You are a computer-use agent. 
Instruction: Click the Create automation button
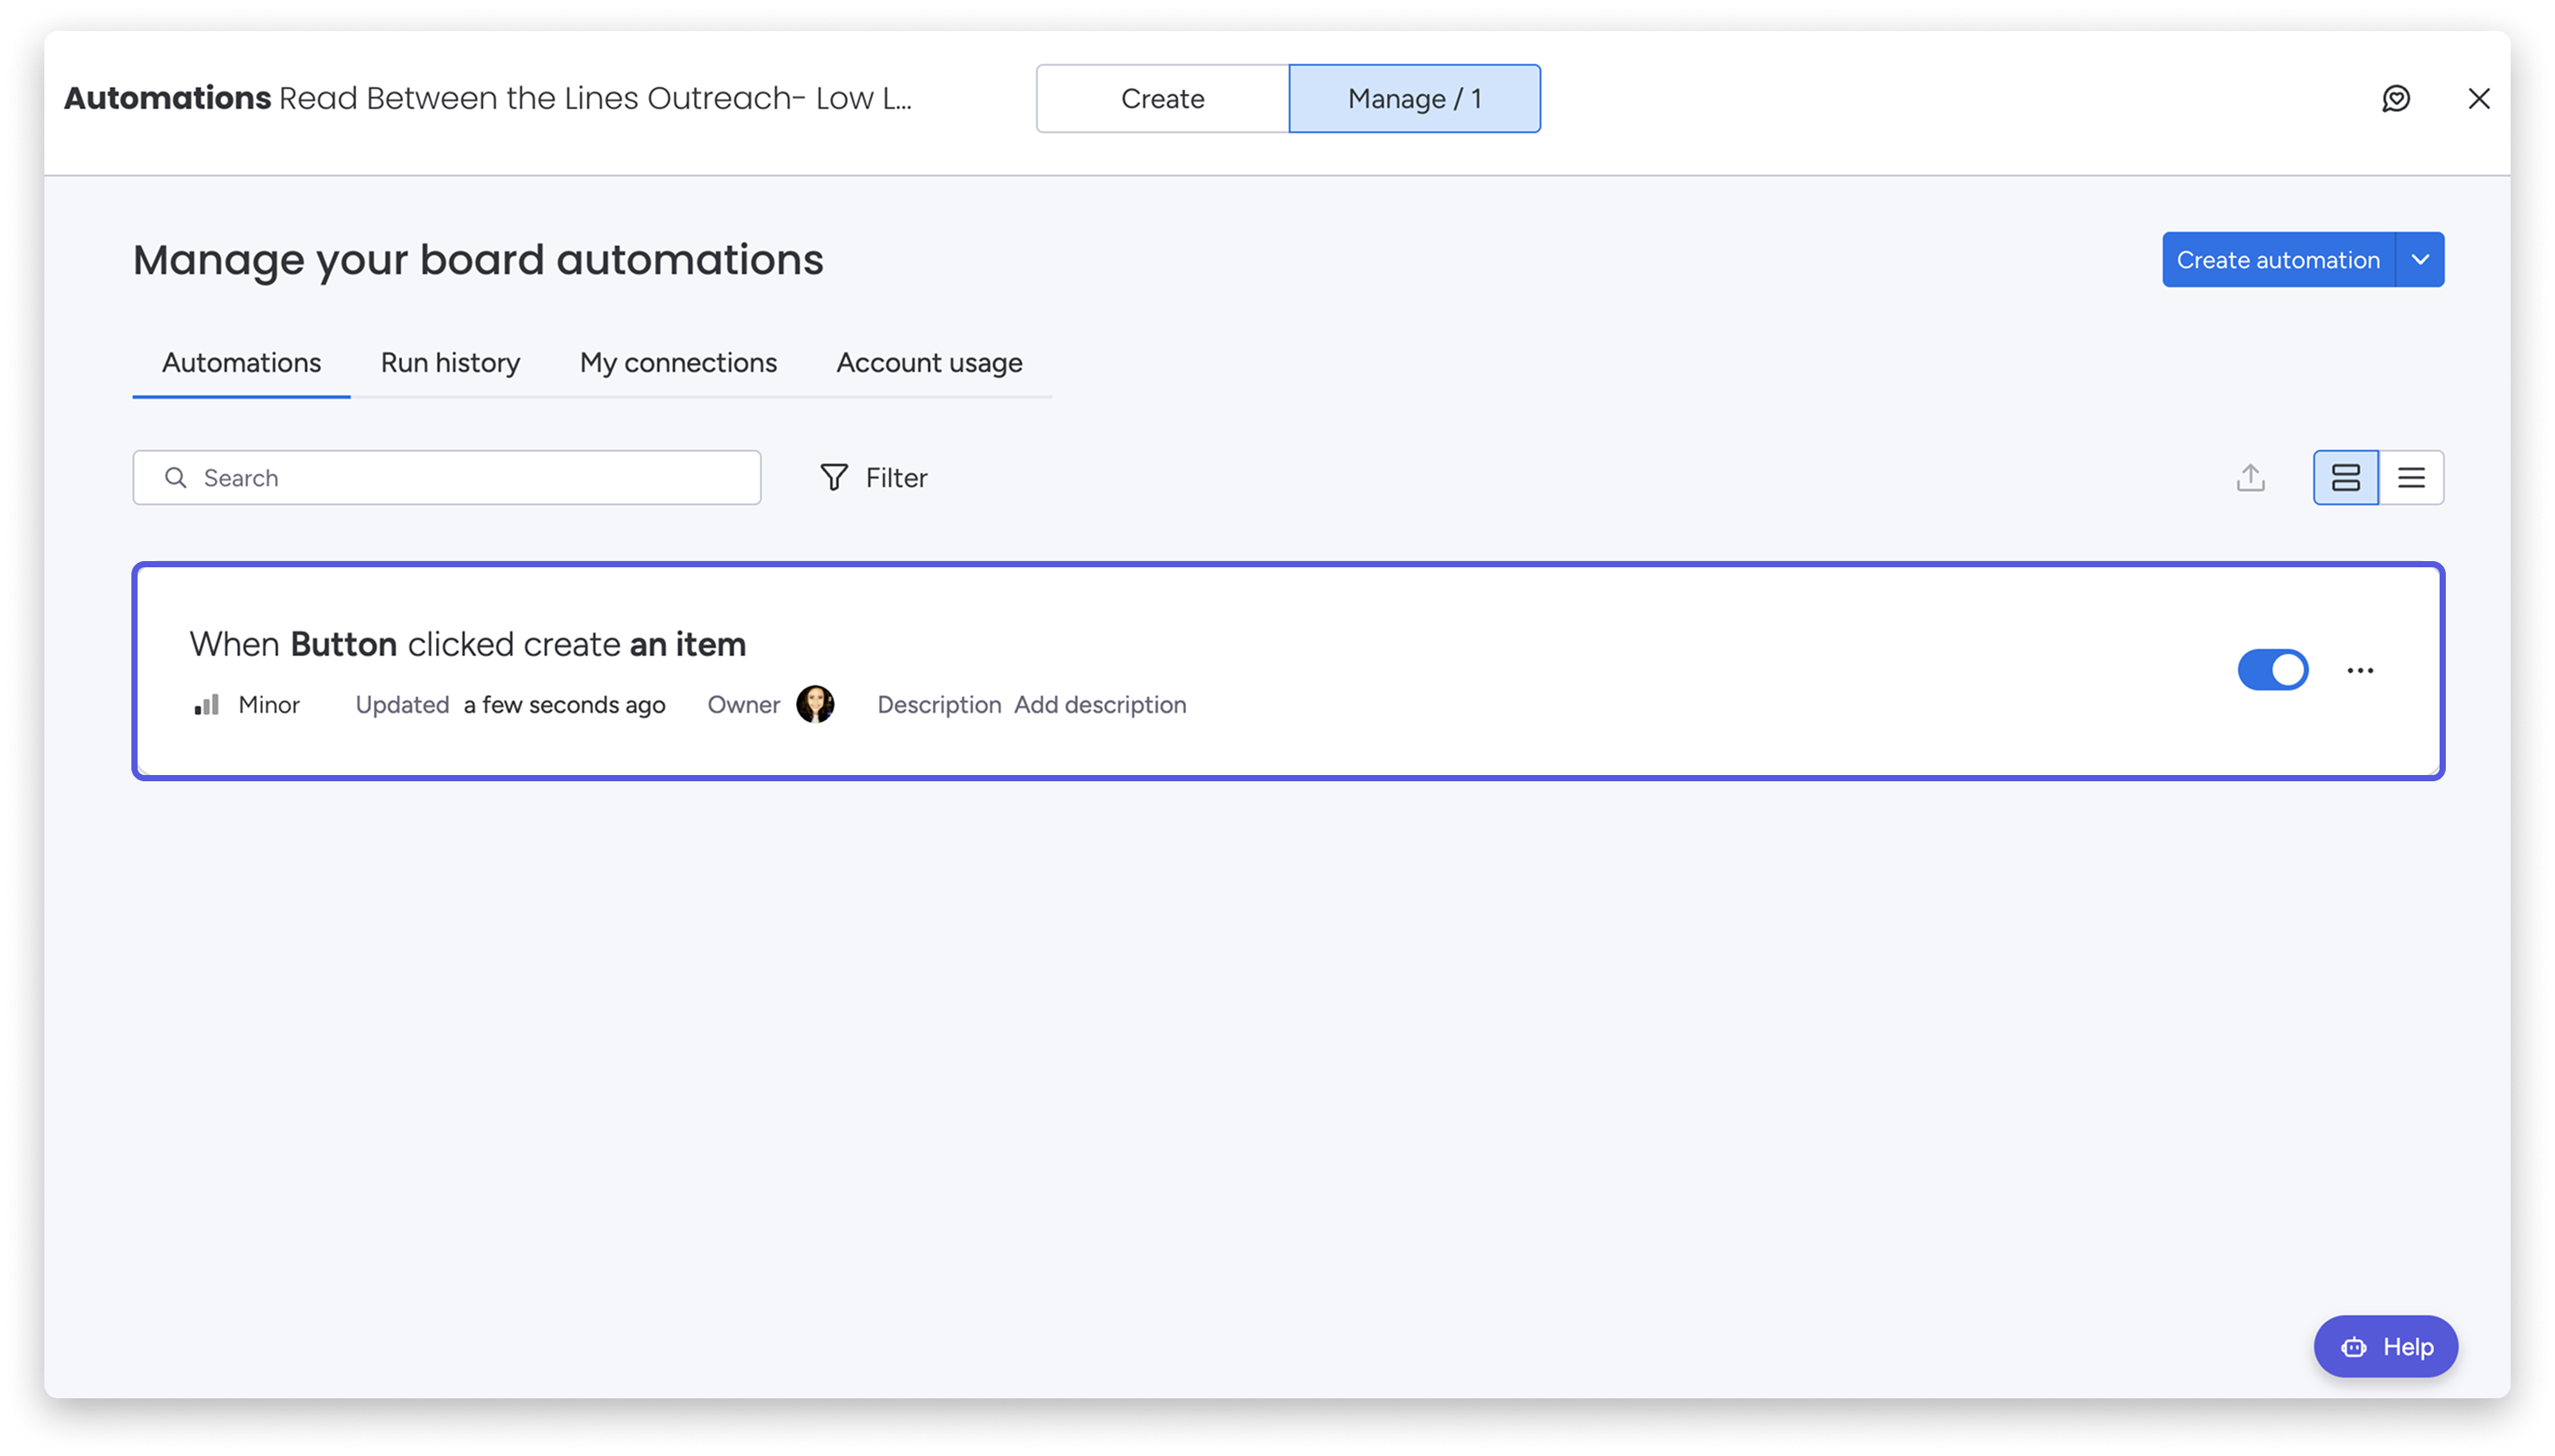pos(2279,259)
